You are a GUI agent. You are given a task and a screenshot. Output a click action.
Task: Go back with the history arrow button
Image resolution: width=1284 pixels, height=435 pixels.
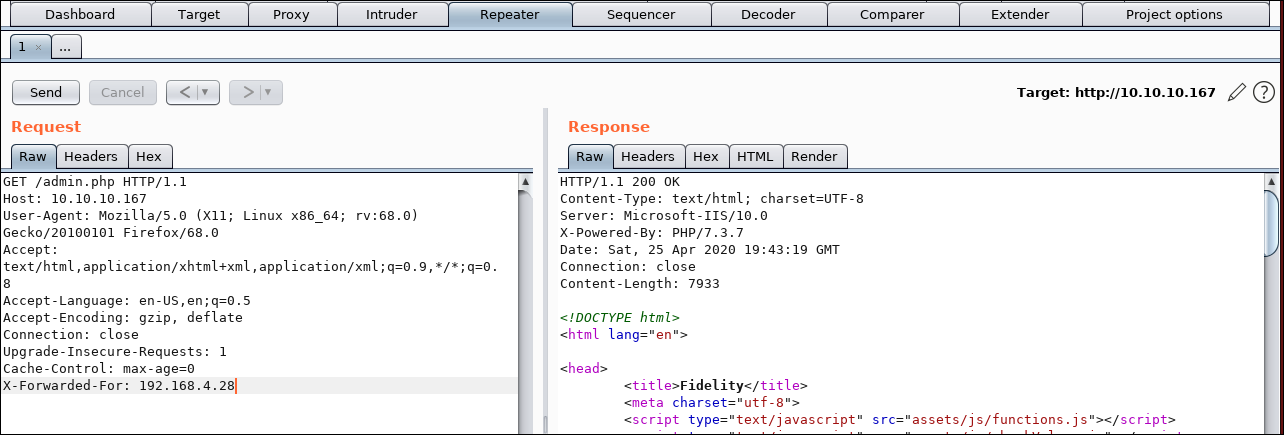[x=184, y=92]
